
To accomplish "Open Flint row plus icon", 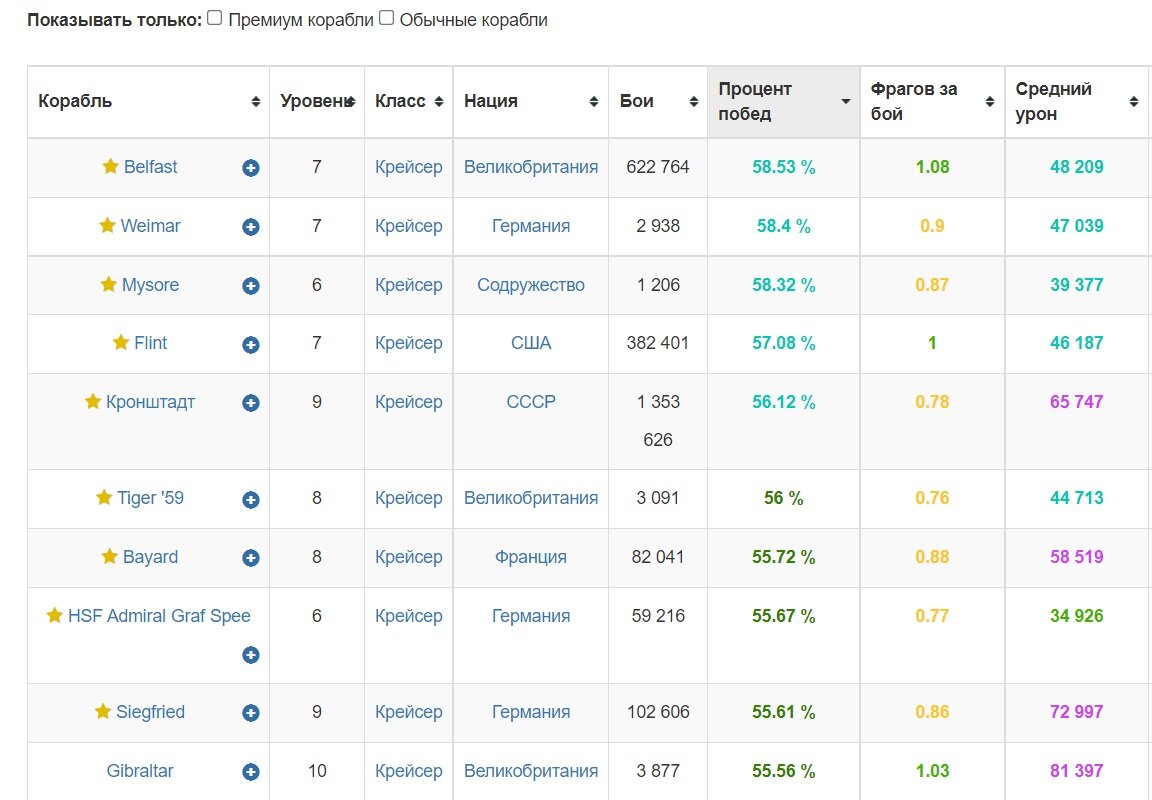I will click(x=251, y=345).
